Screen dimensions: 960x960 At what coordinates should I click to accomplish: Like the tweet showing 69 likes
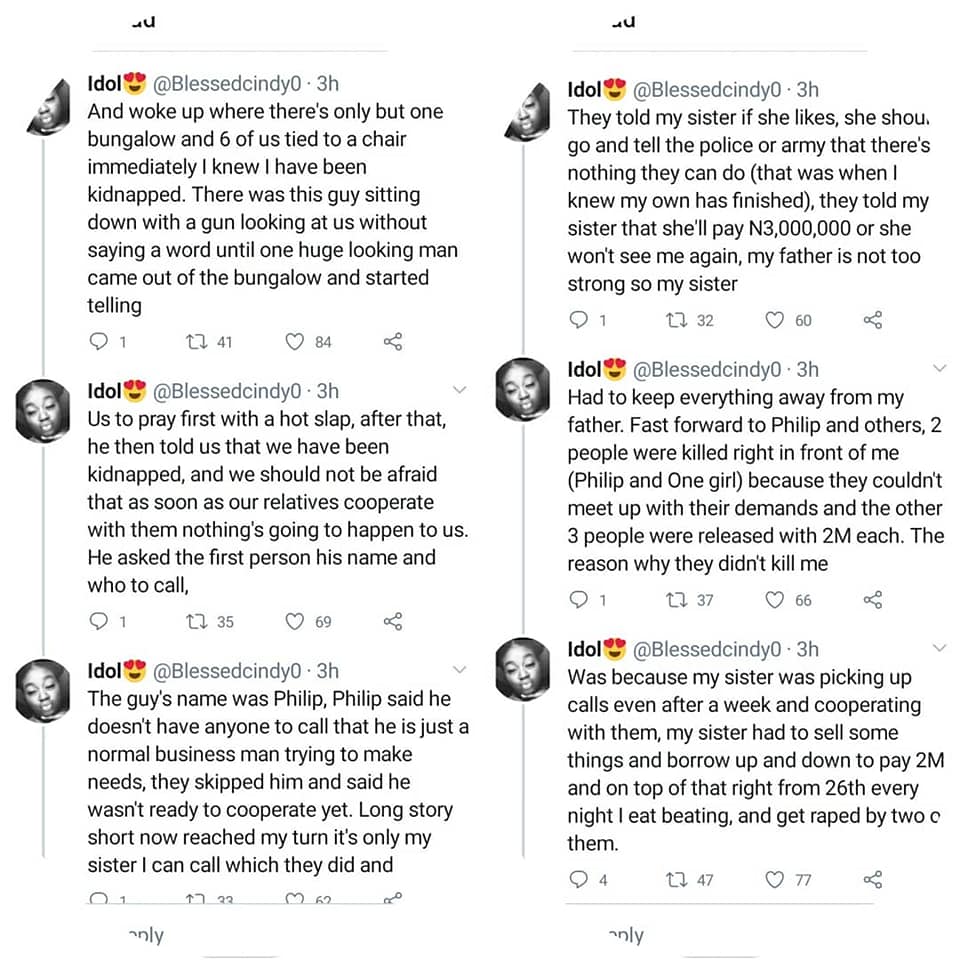(294, 622)
